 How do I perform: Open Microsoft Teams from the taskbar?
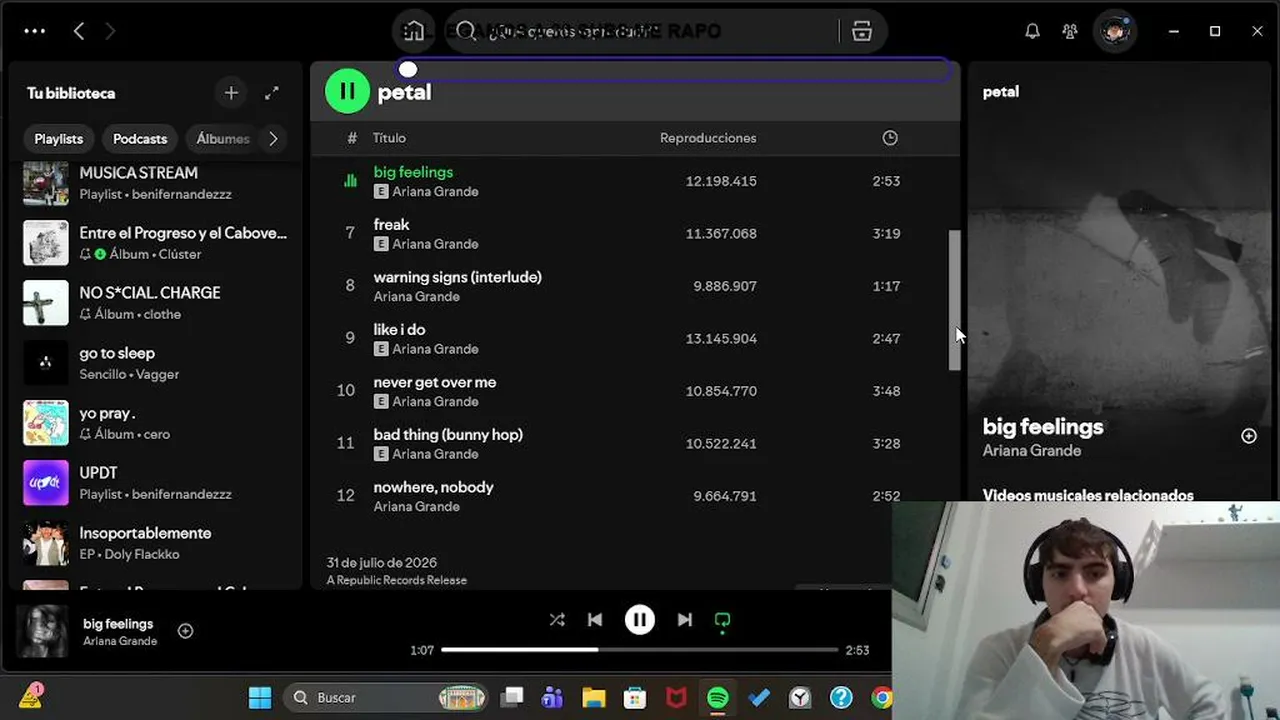point(552,697)
